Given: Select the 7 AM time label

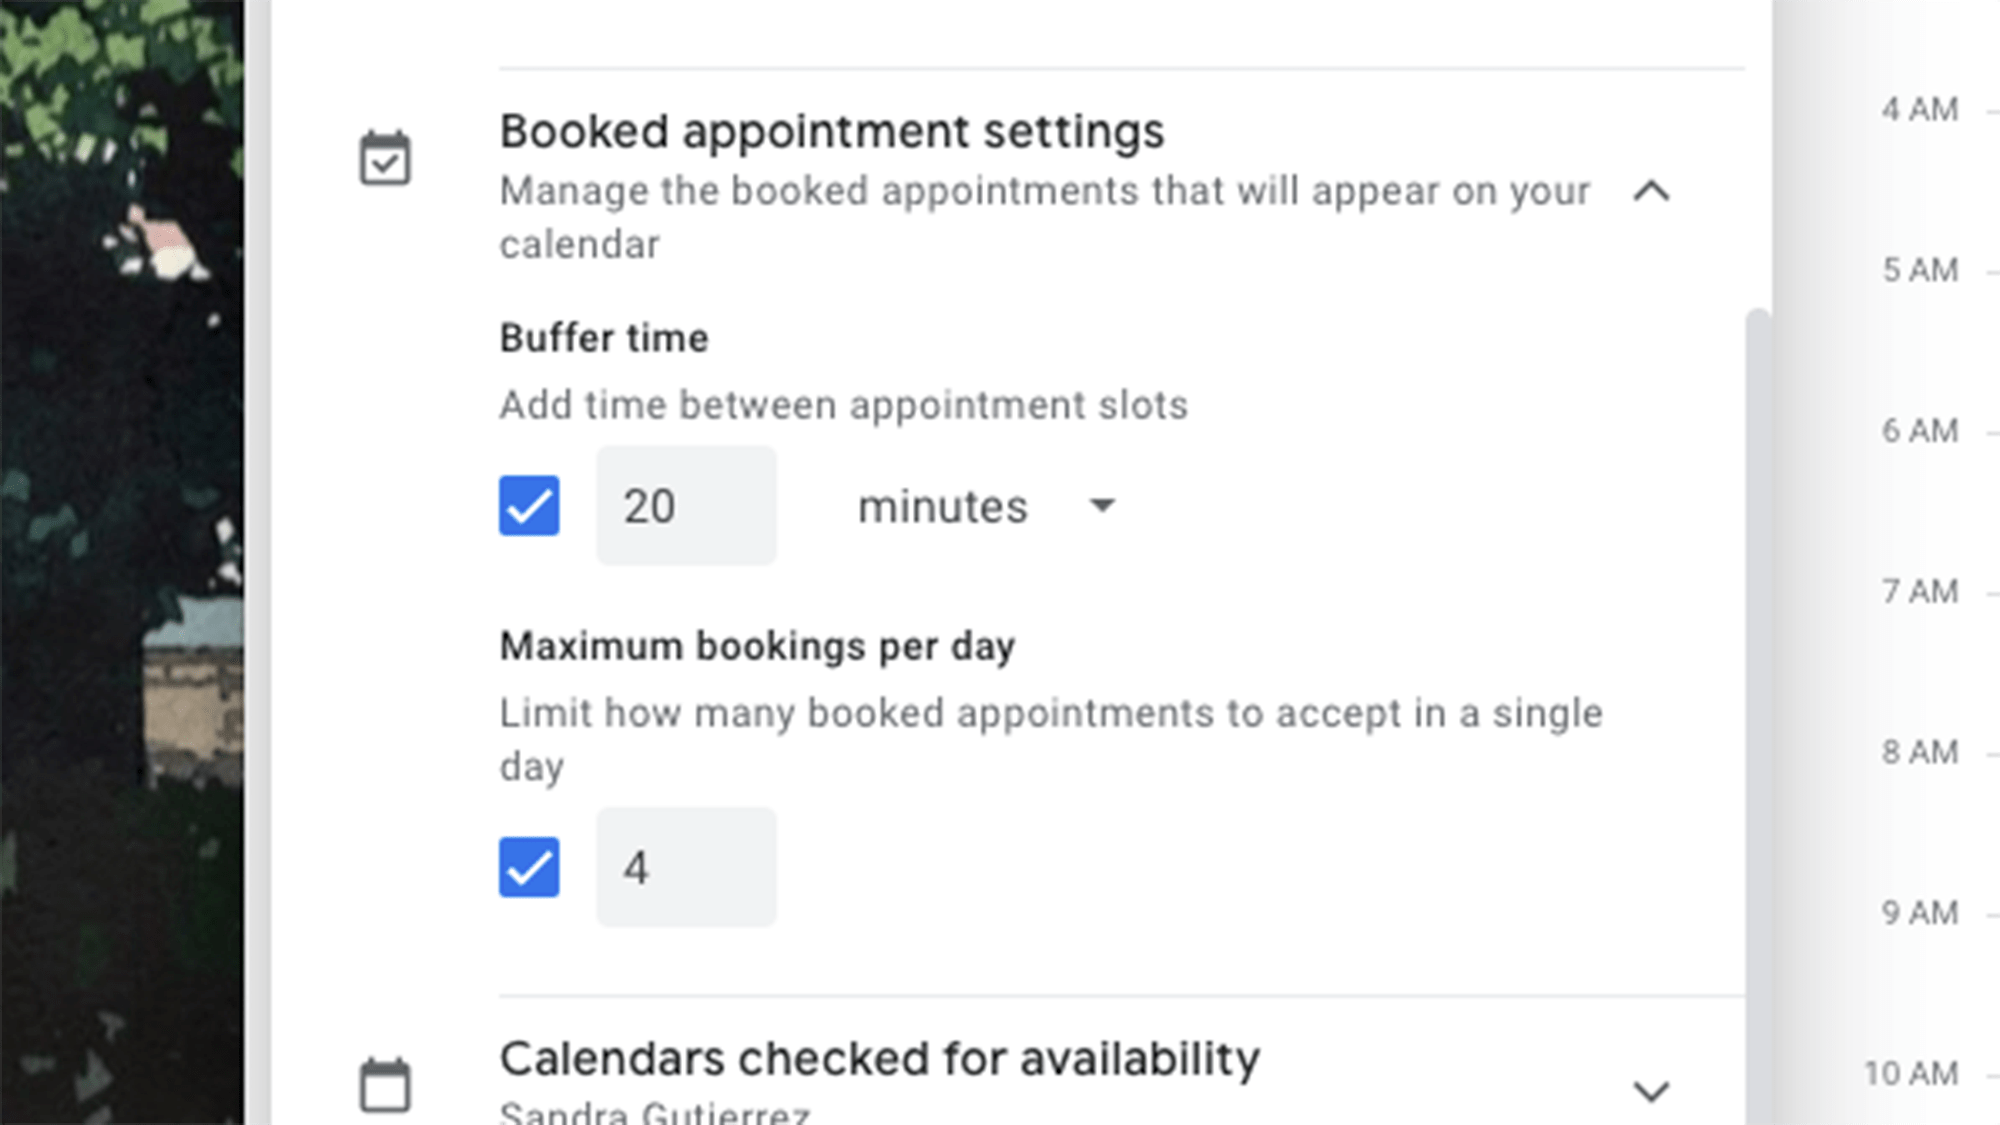Looking at the screenshot, I should coord(1919,591).
